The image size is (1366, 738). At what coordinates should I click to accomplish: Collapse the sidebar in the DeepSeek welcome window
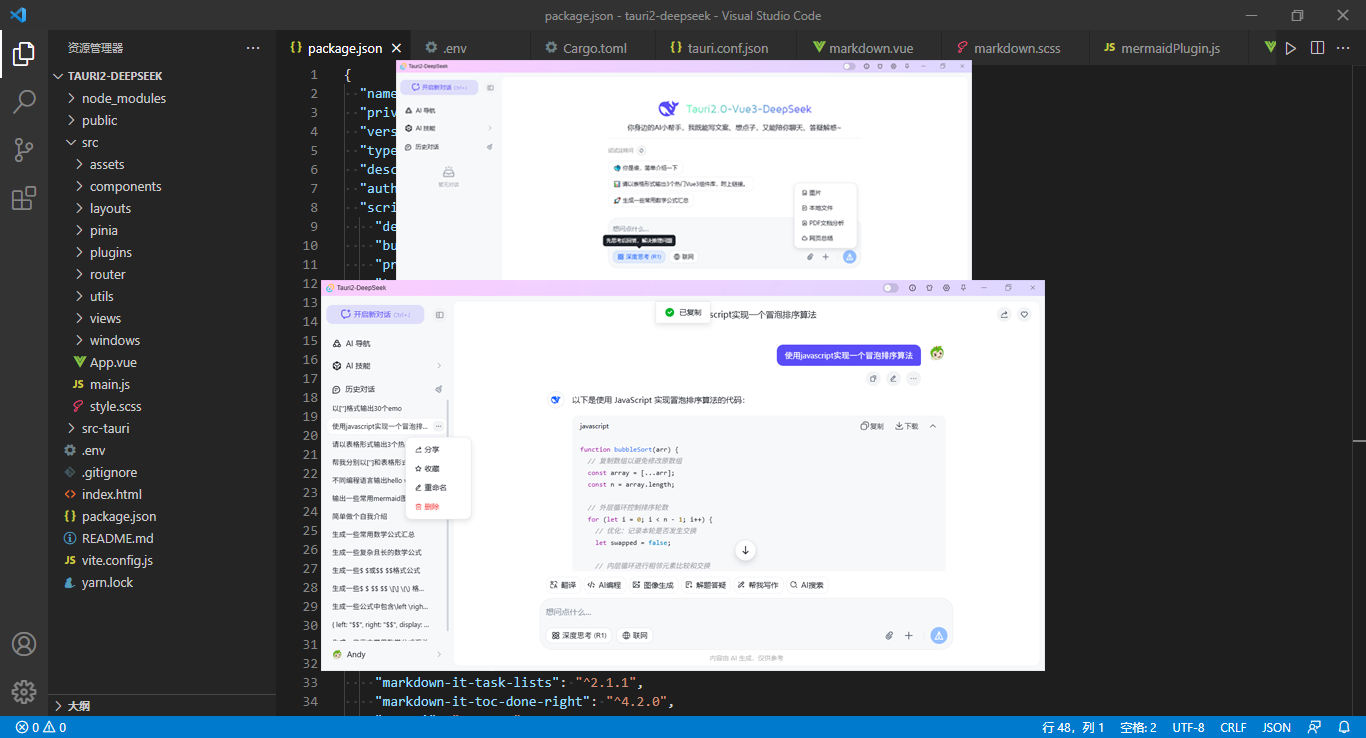click(490, 88)
